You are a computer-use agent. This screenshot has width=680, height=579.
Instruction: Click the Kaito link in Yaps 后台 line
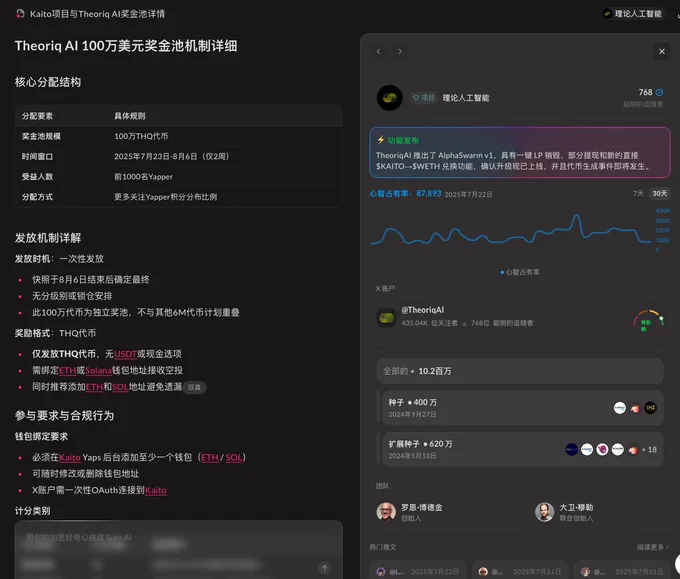coord(69,458)
